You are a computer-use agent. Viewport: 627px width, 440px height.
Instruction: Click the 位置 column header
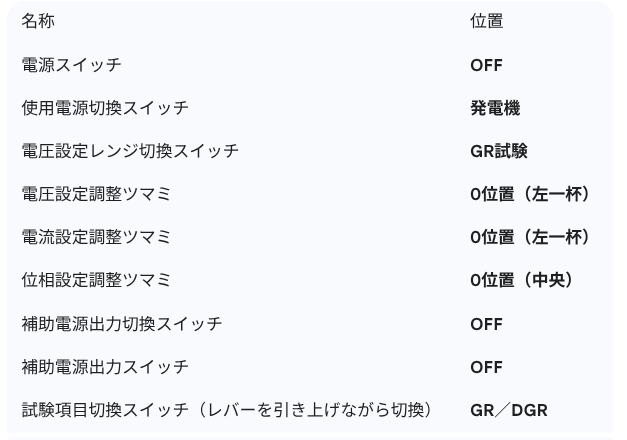coord(486,21)
